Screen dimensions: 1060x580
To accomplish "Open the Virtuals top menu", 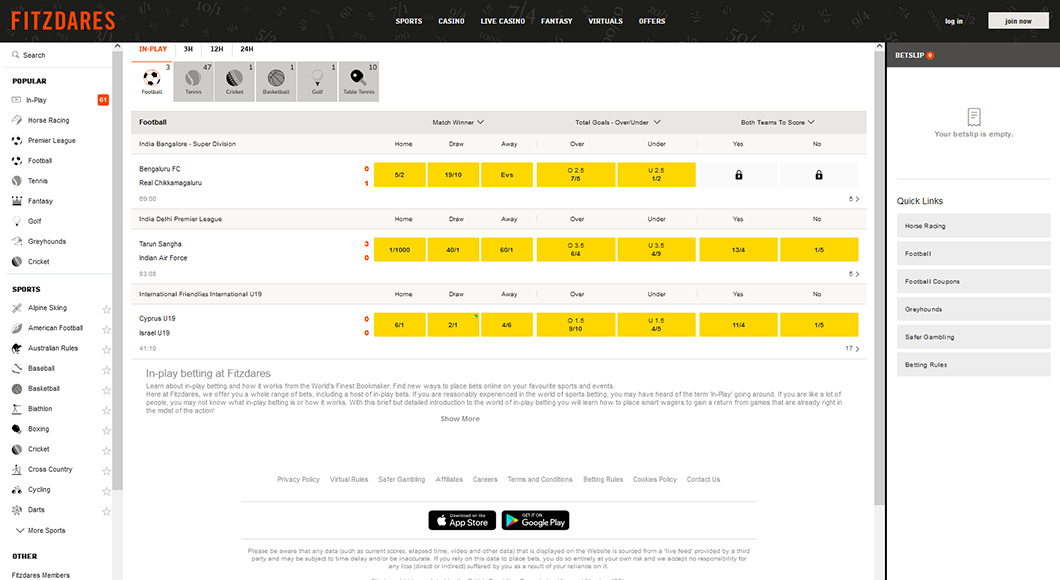I will (606, 21).
